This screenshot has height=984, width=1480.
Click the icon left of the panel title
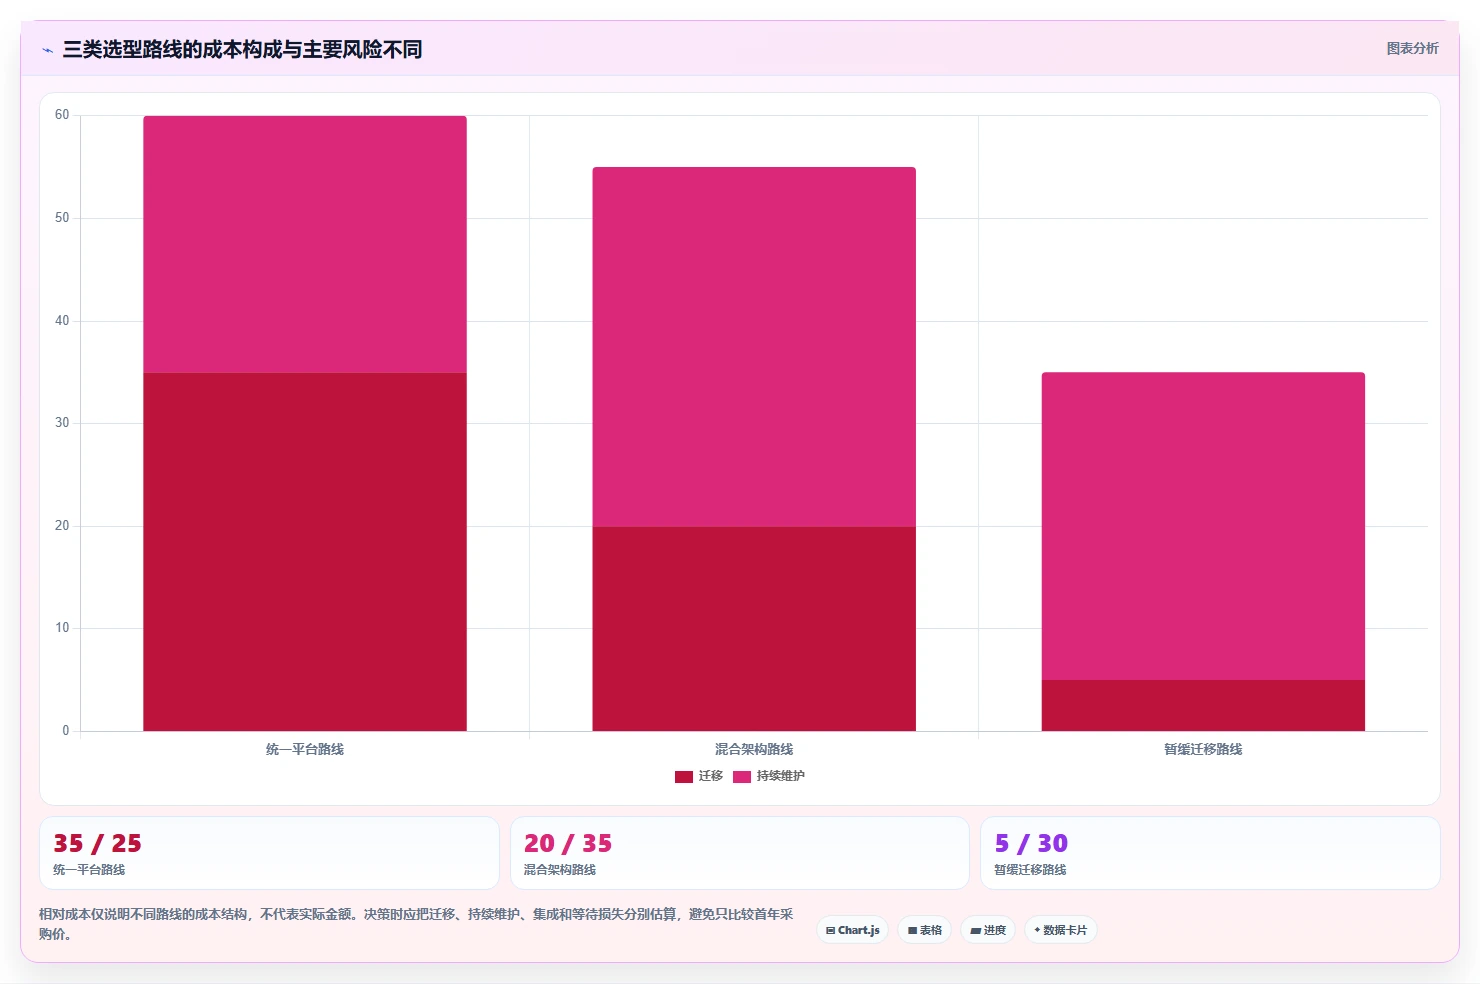click(47, 50)
